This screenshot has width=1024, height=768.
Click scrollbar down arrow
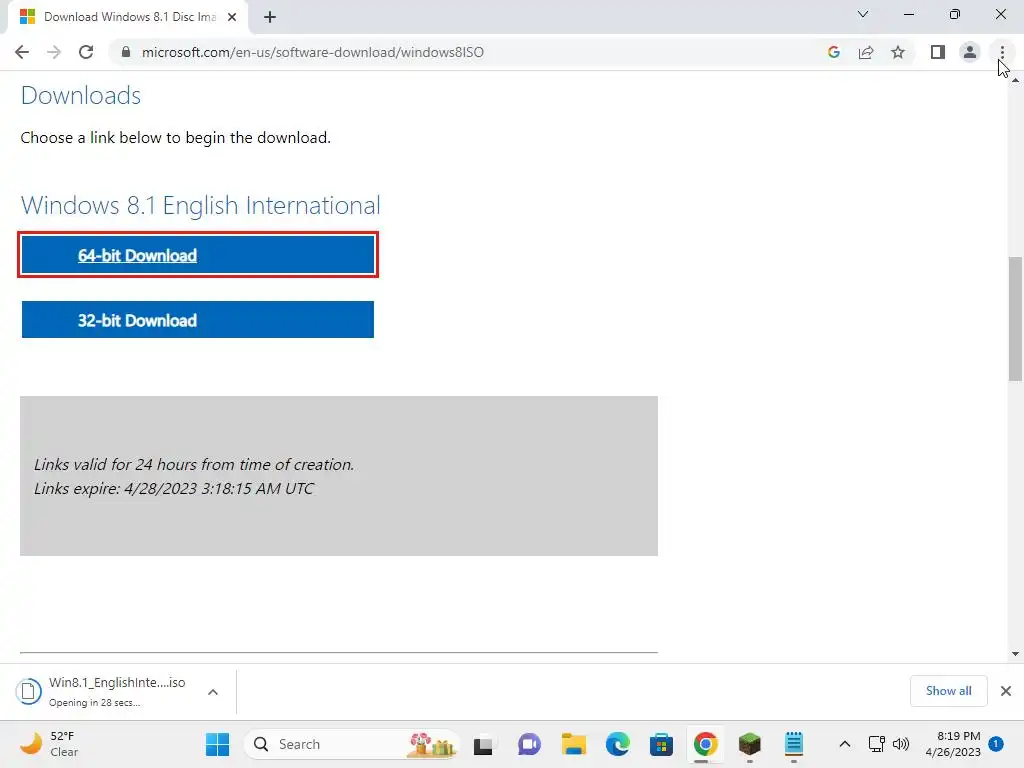point(1015,654)
